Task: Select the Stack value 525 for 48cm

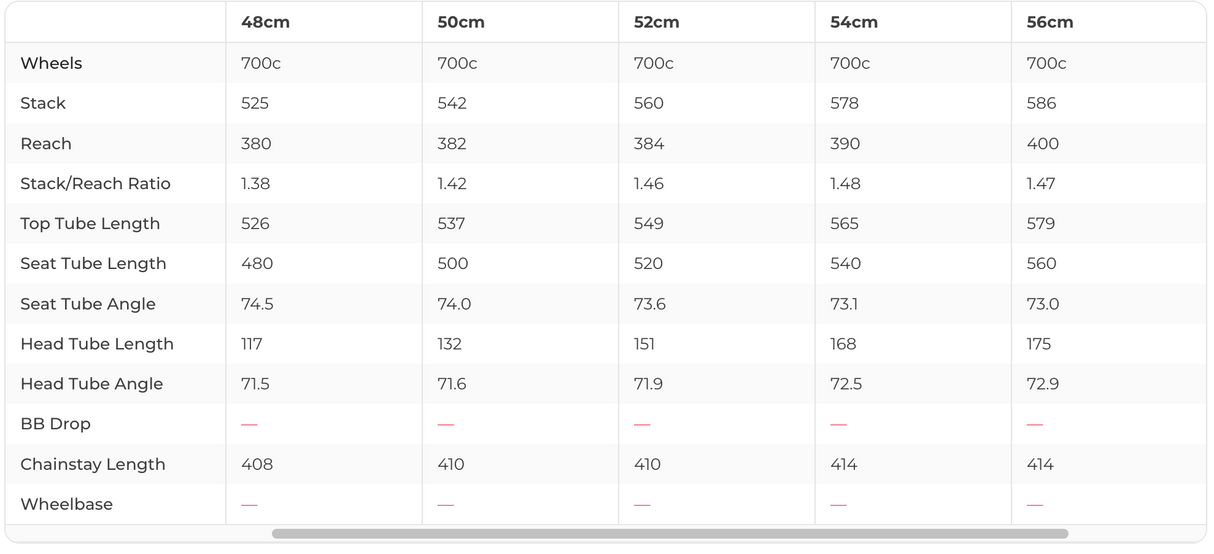Action: [x=255, y=103]
